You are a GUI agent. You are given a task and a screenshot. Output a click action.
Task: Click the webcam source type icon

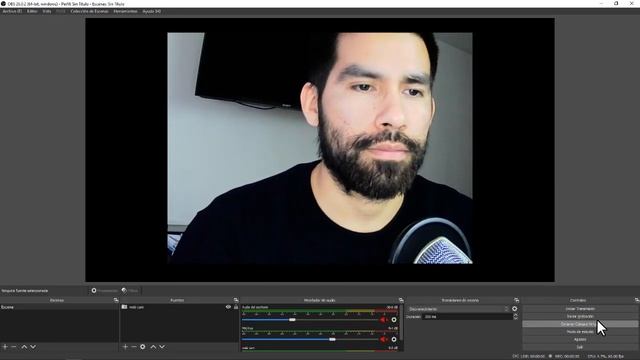click(x=124, y=307)
